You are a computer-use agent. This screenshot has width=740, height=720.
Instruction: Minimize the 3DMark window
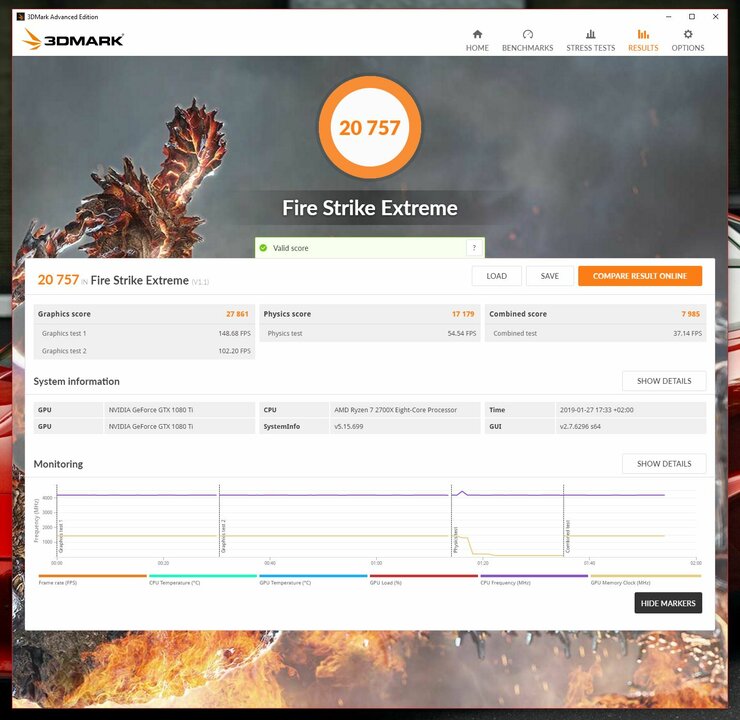(668, 17)
